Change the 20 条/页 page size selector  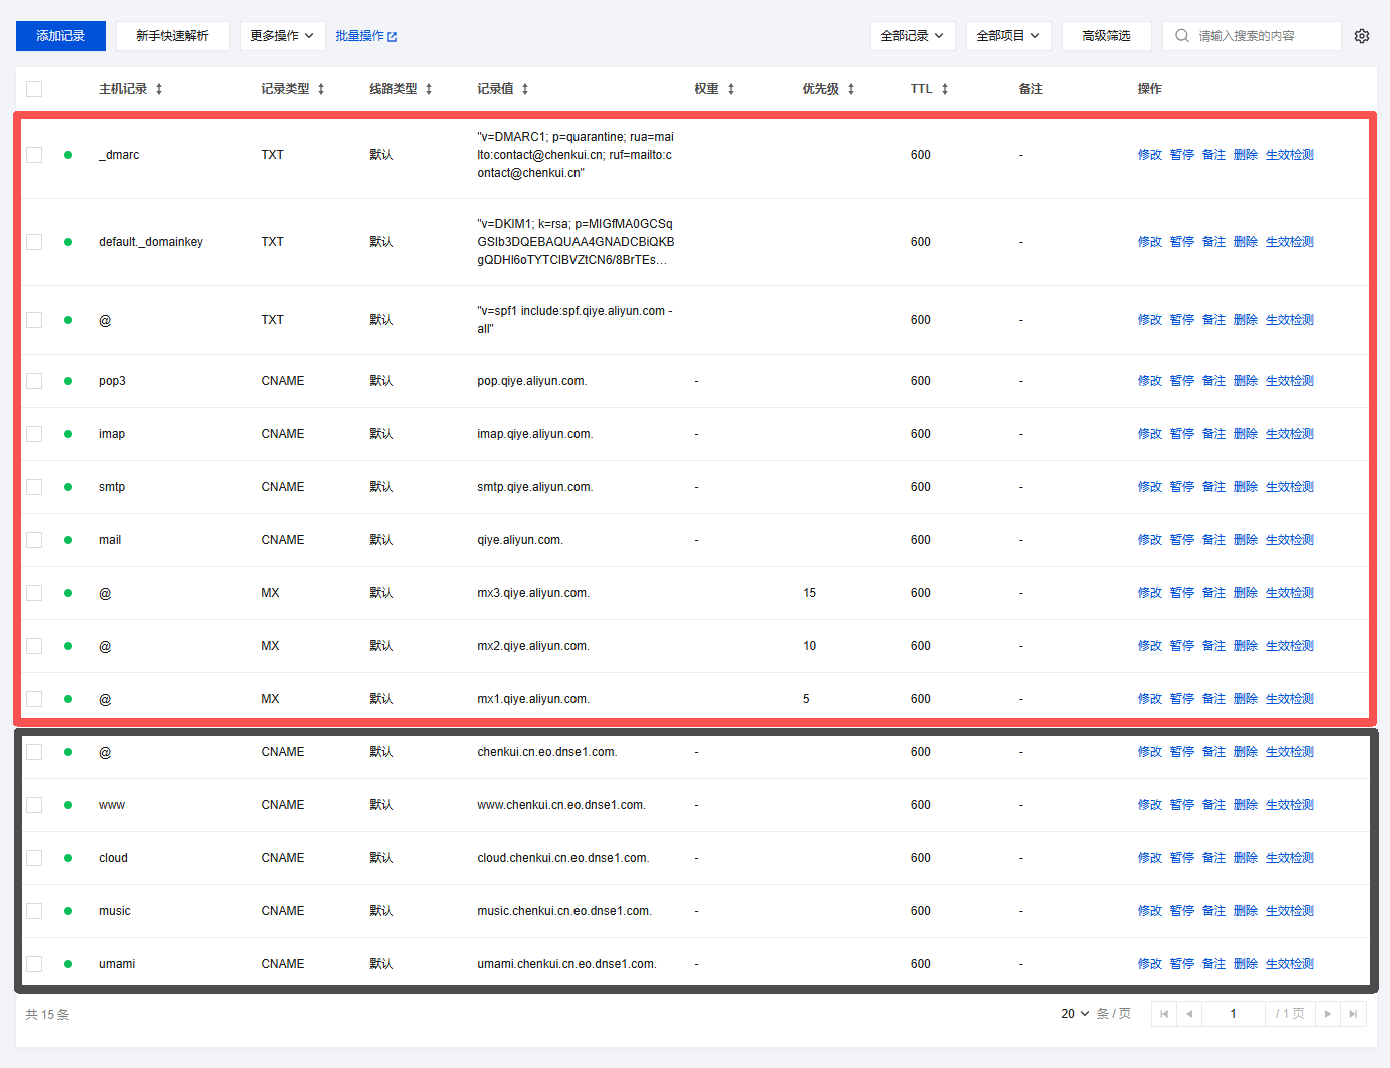pyautogui.click(x=1075, y=1014)
